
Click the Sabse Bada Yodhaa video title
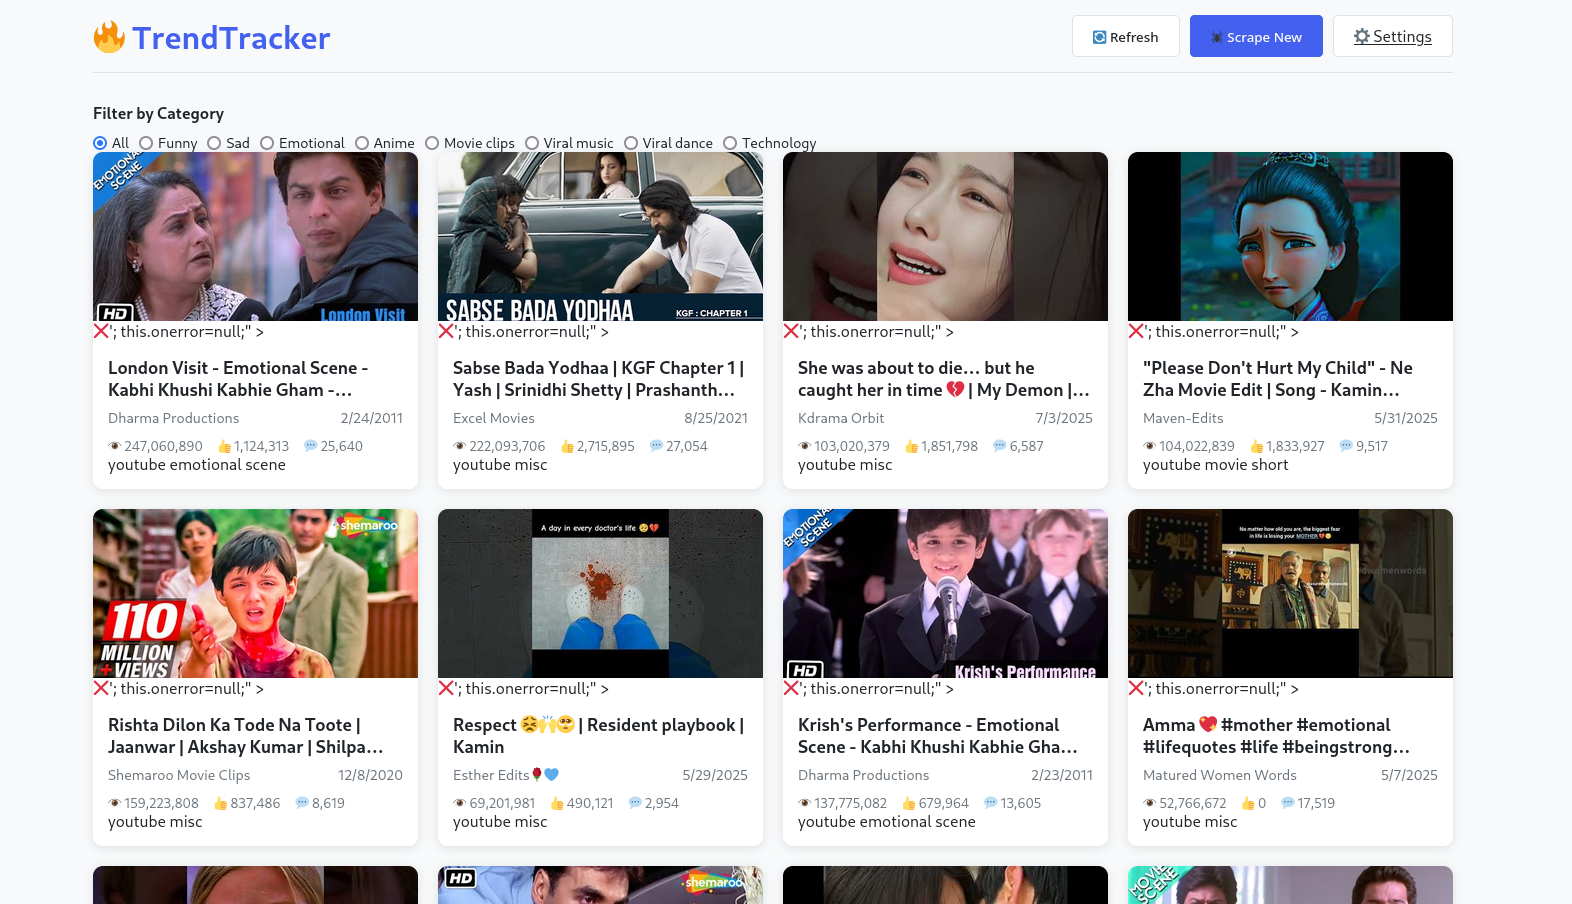(598, 379)
